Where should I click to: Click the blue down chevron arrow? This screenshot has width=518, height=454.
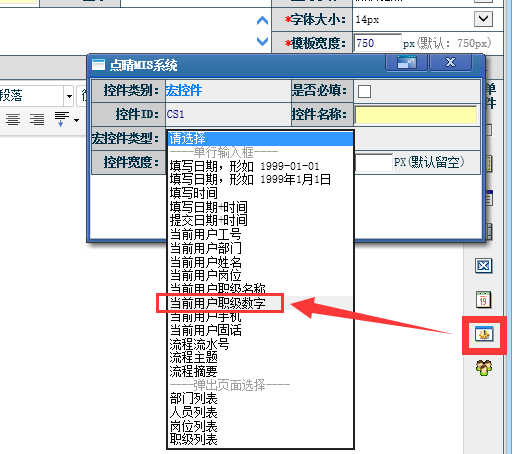(262, 41)
